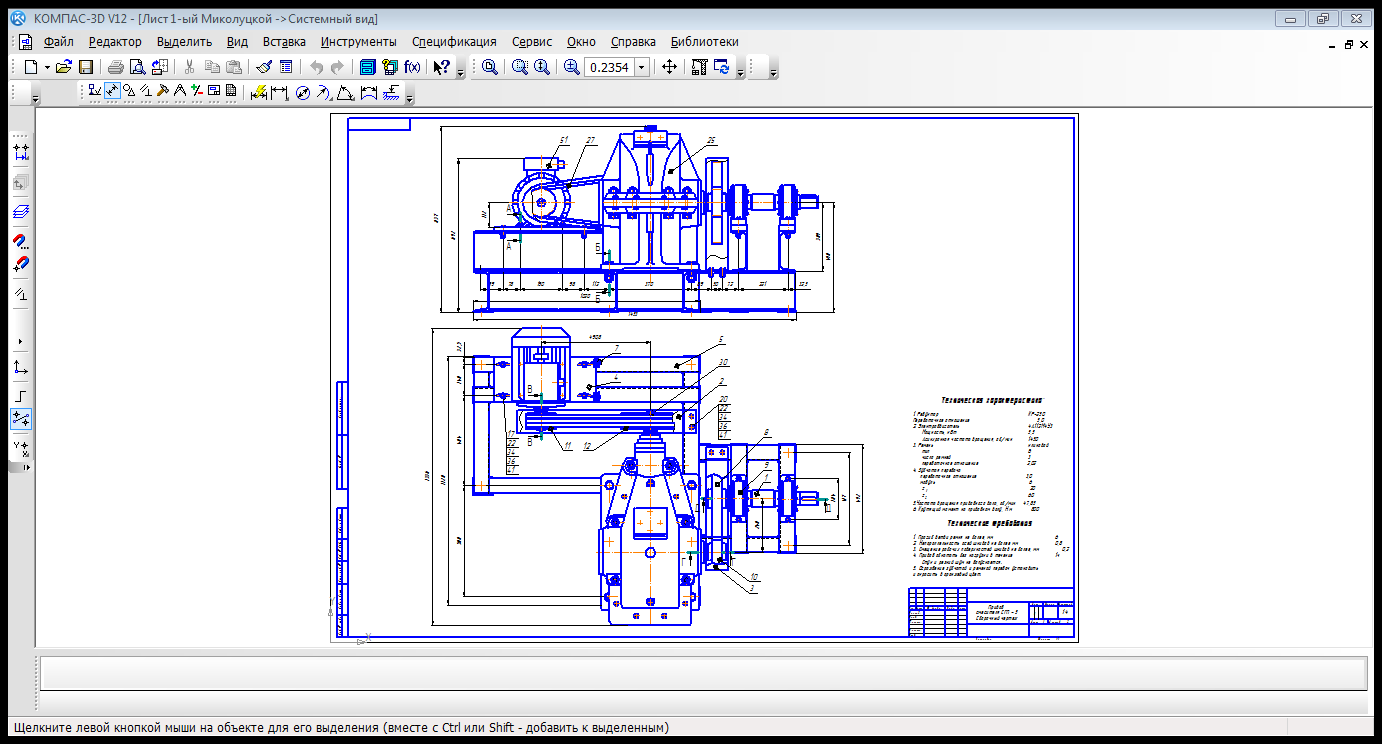The image size is (1382, 744).
Task: Select the pan (move view) cross-arrows icon
Action: [x=669, y=67]
